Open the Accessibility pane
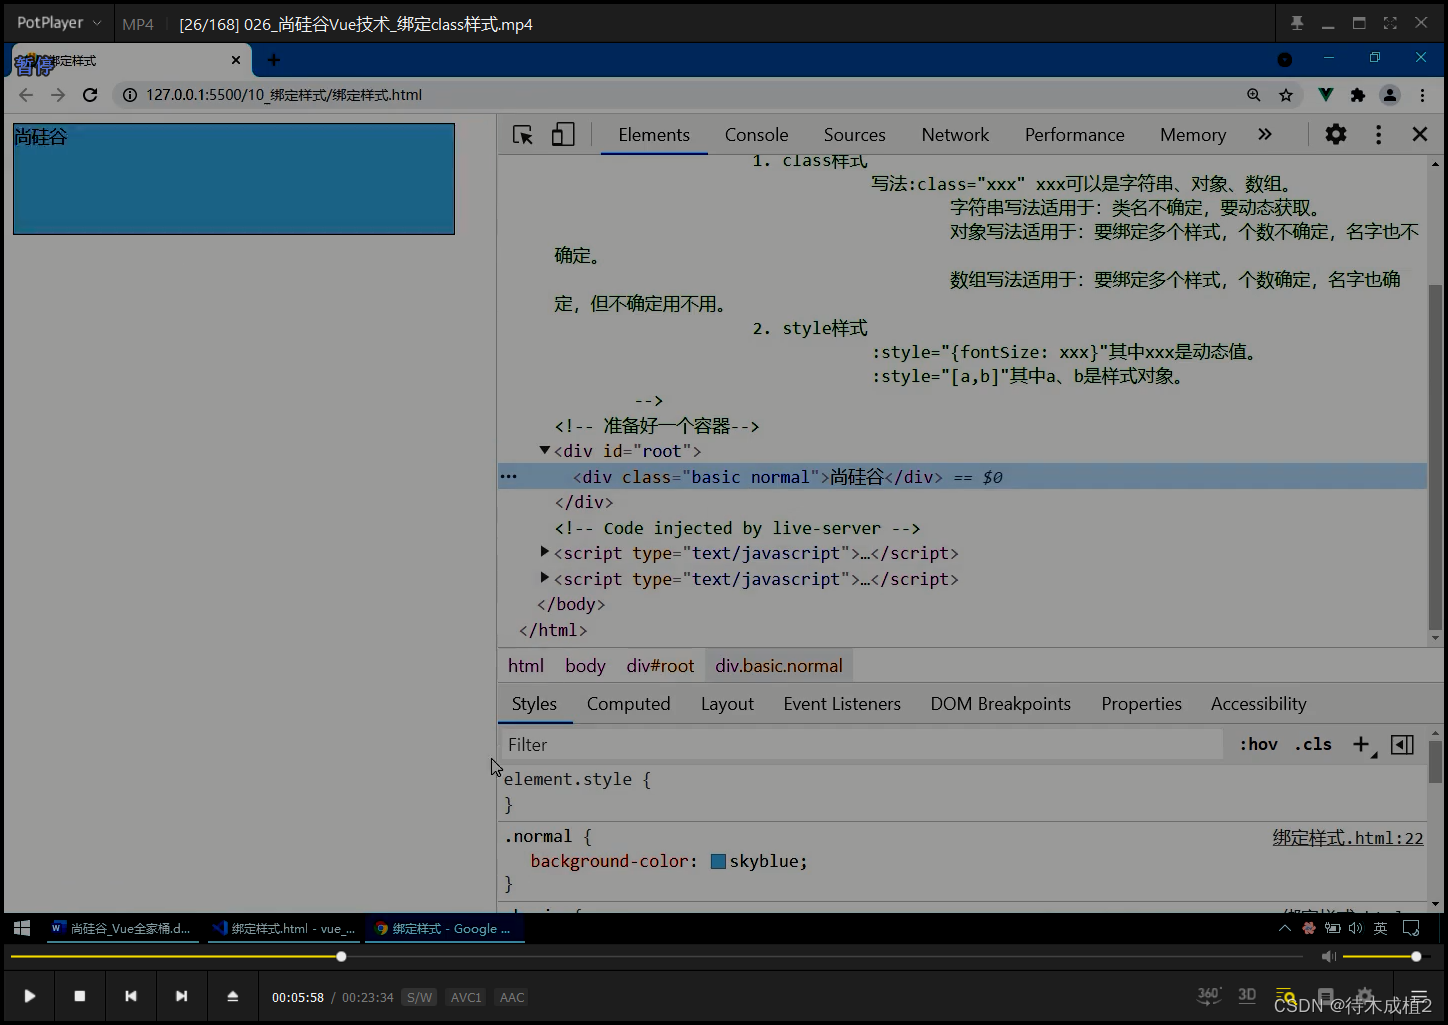 click(x=1258, y=704)
